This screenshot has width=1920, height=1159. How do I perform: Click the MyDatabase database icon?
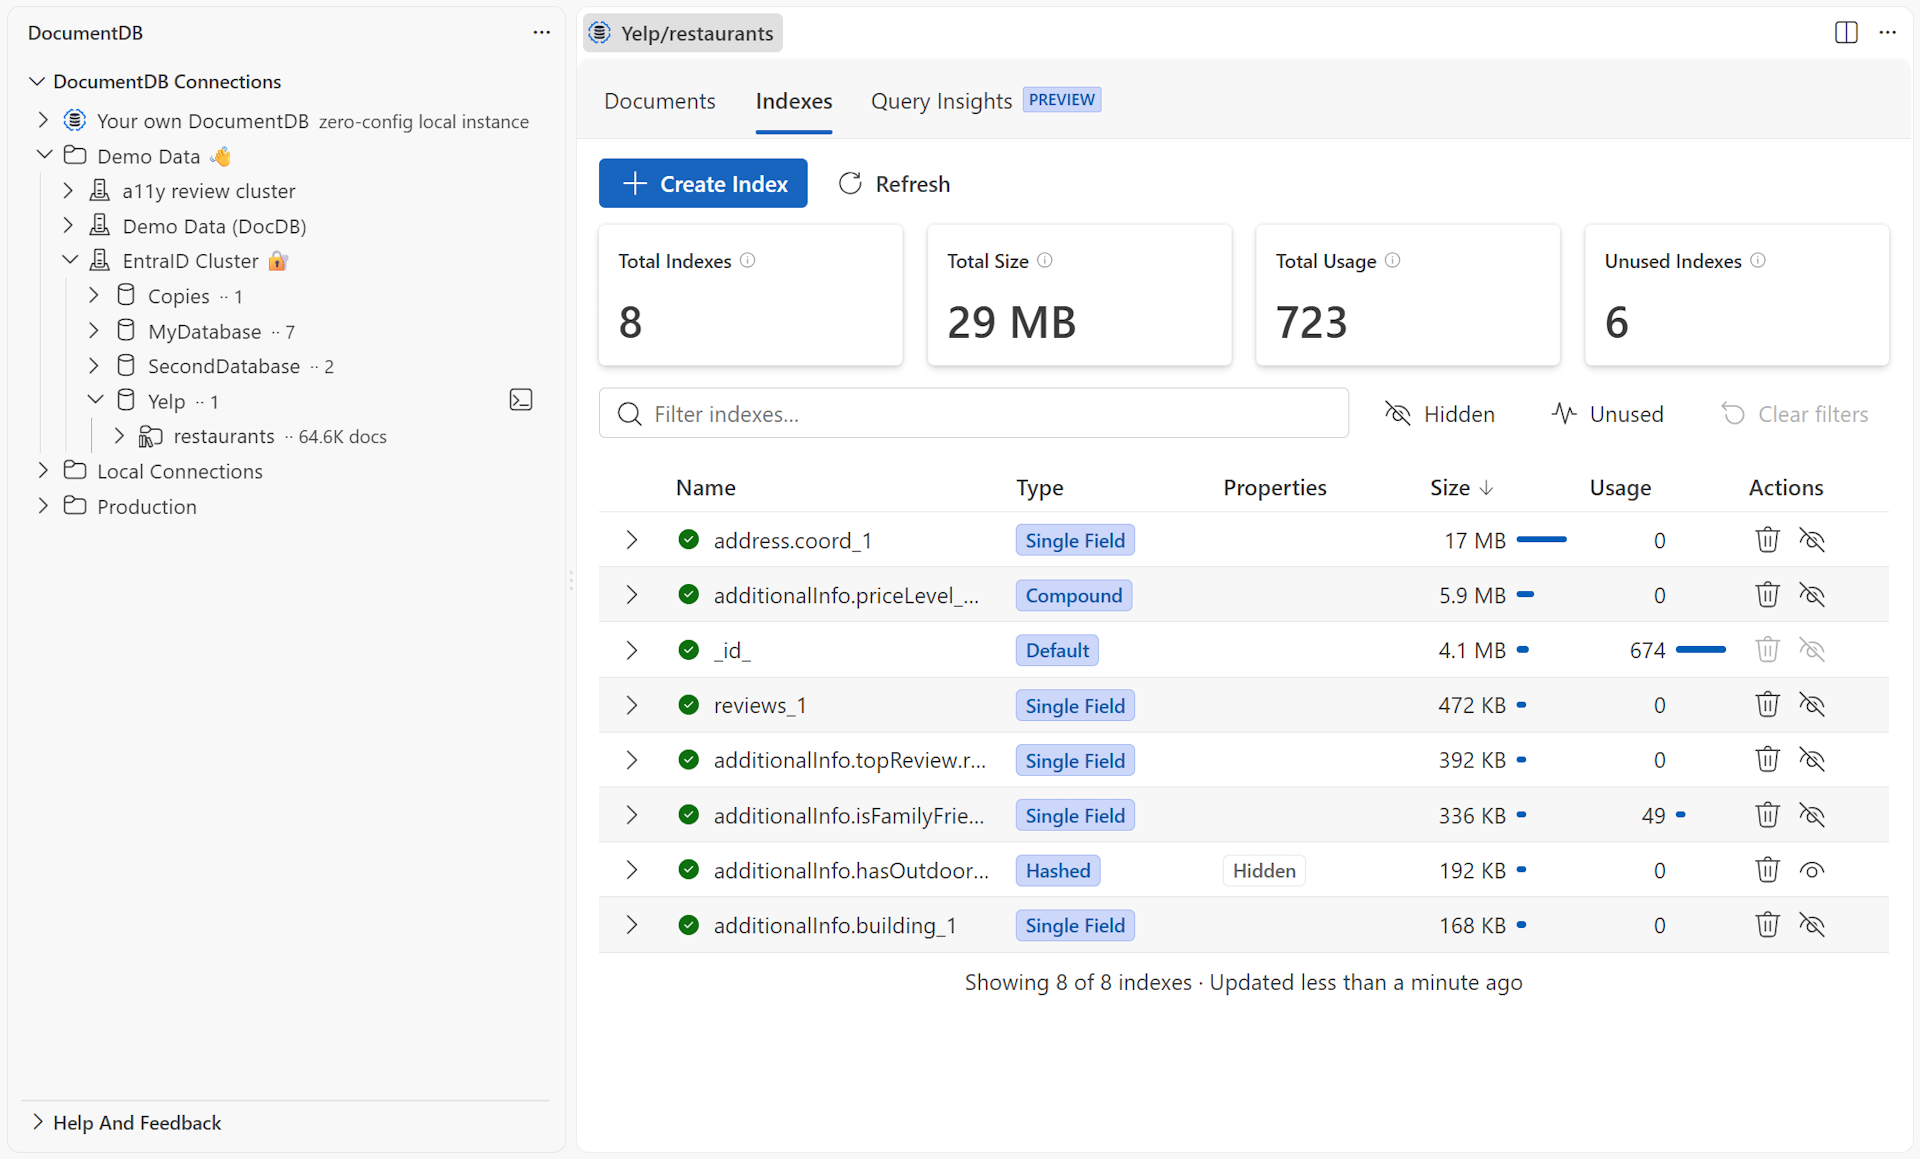pyautogui.click(x=126, y=330)
